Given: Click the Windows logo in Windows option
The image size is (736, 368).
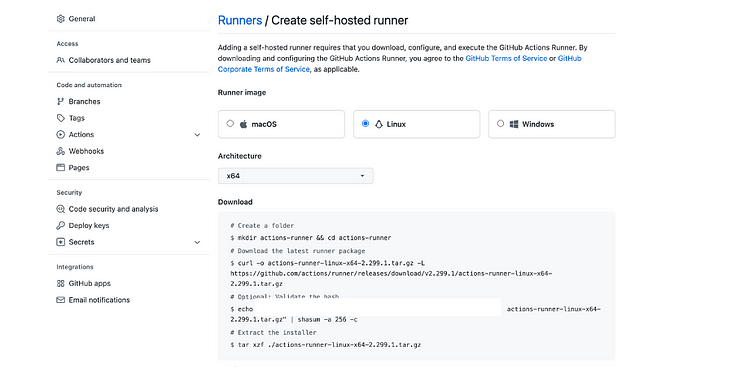Looking at the screenshot, I should (514, 124).
